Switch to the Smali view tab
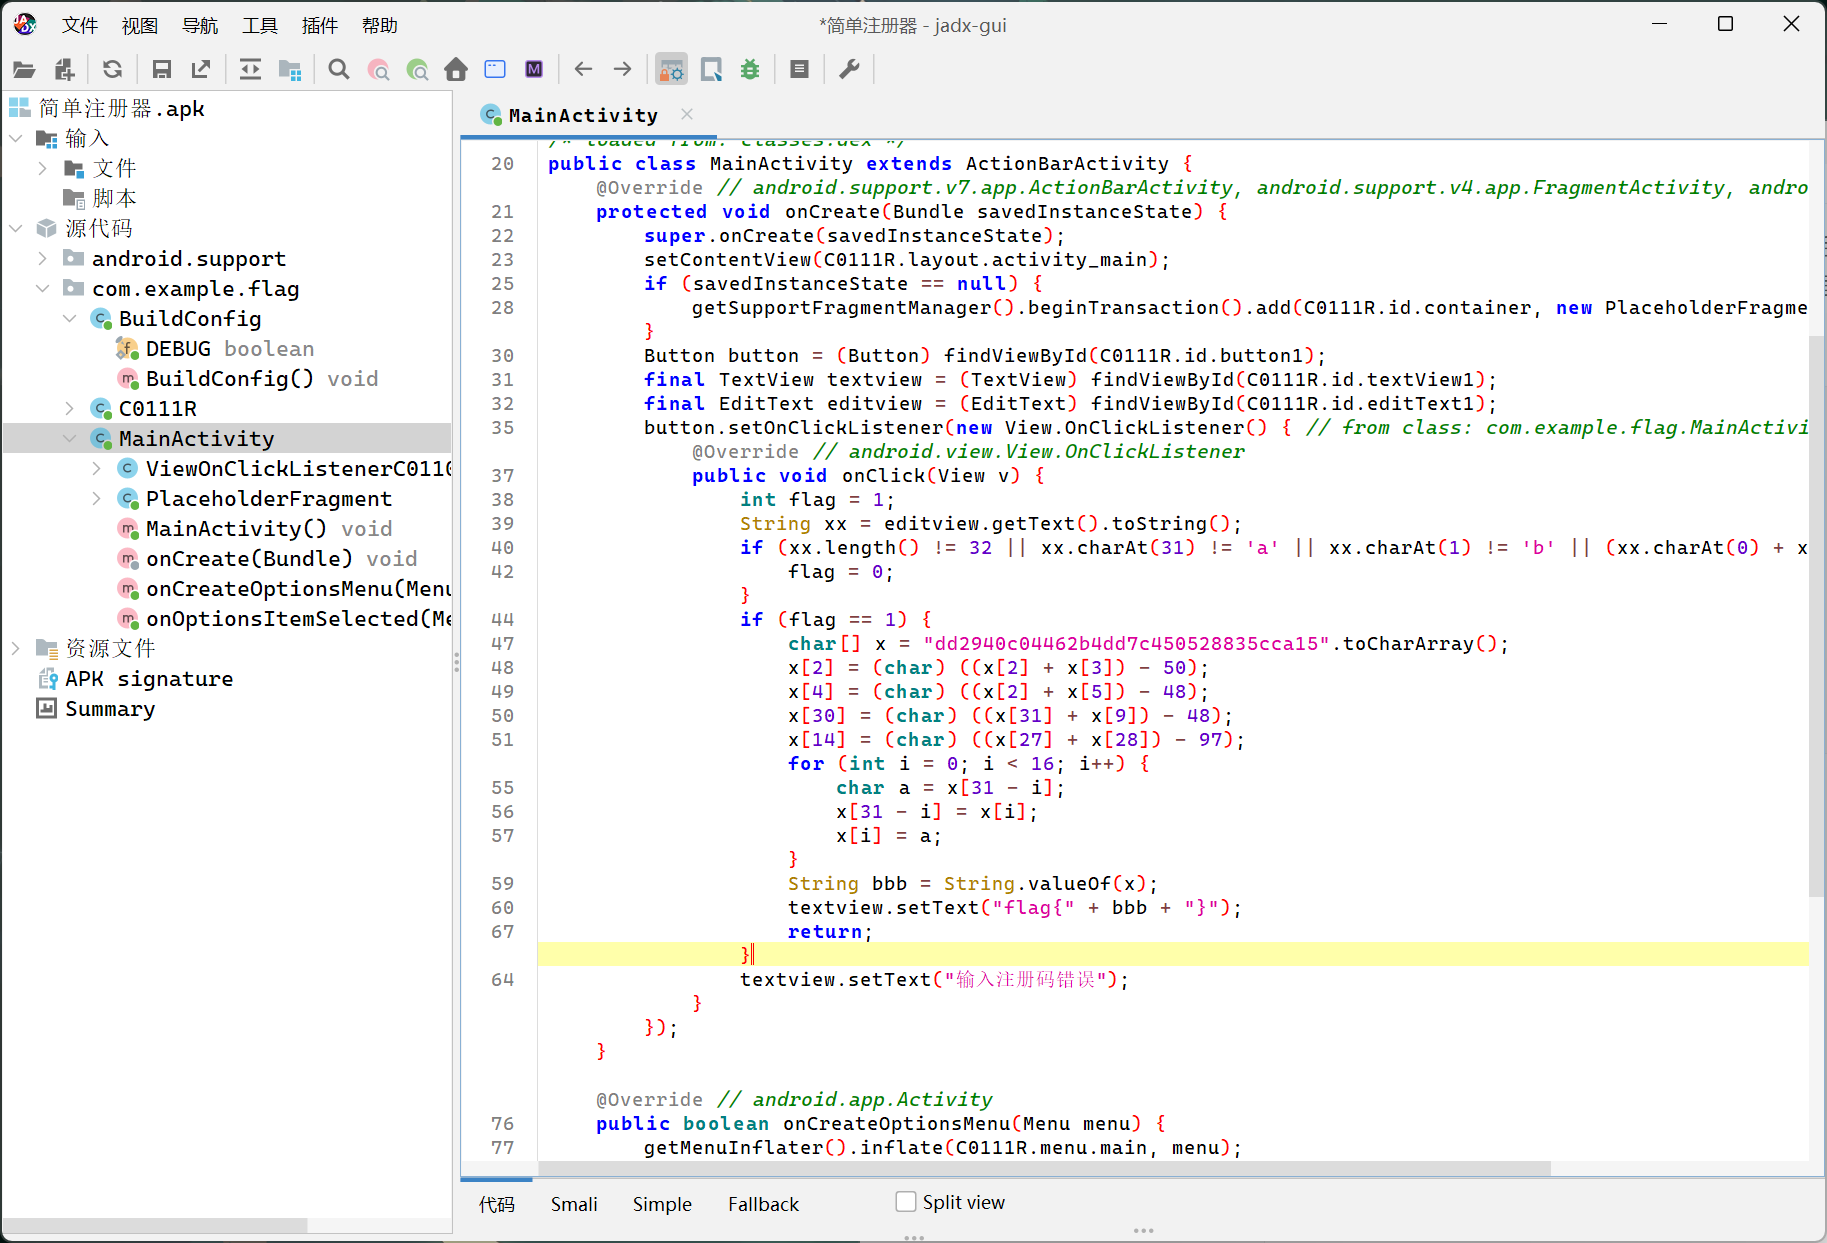Screen dimensions: 1827x1243 [x=574, y=1204]
